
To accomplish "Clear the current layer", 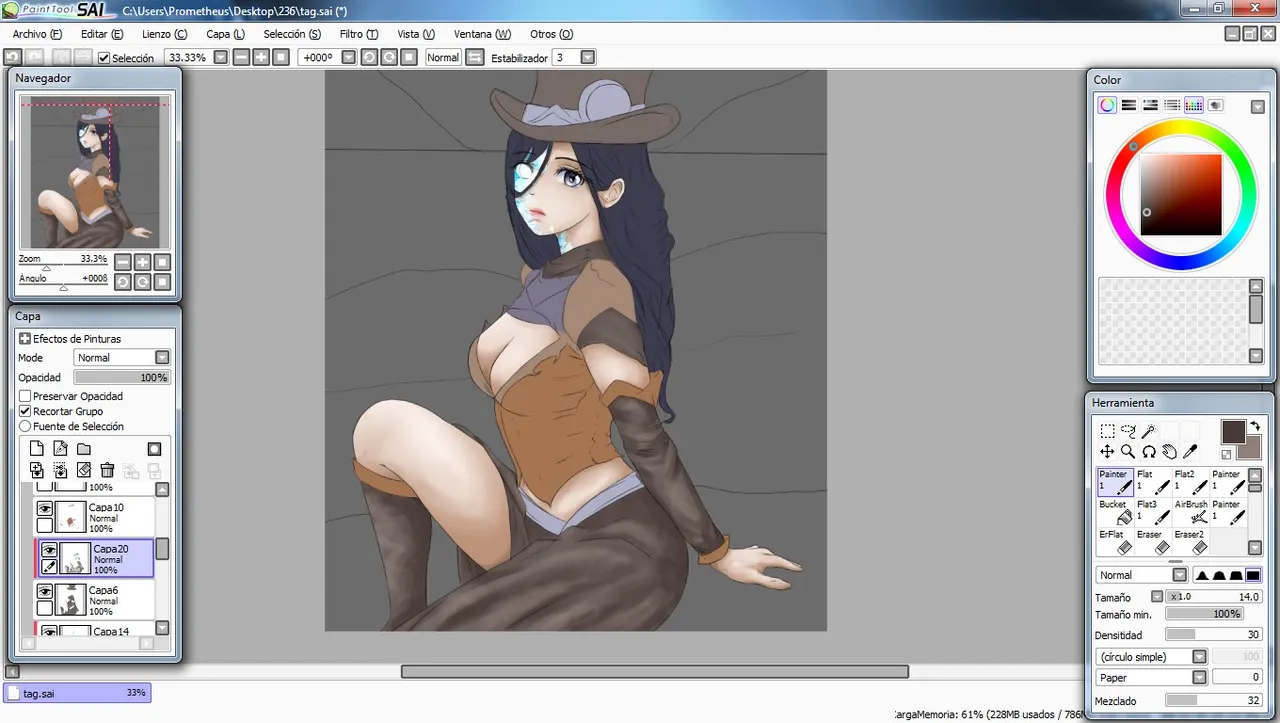I will coord(84,470).
